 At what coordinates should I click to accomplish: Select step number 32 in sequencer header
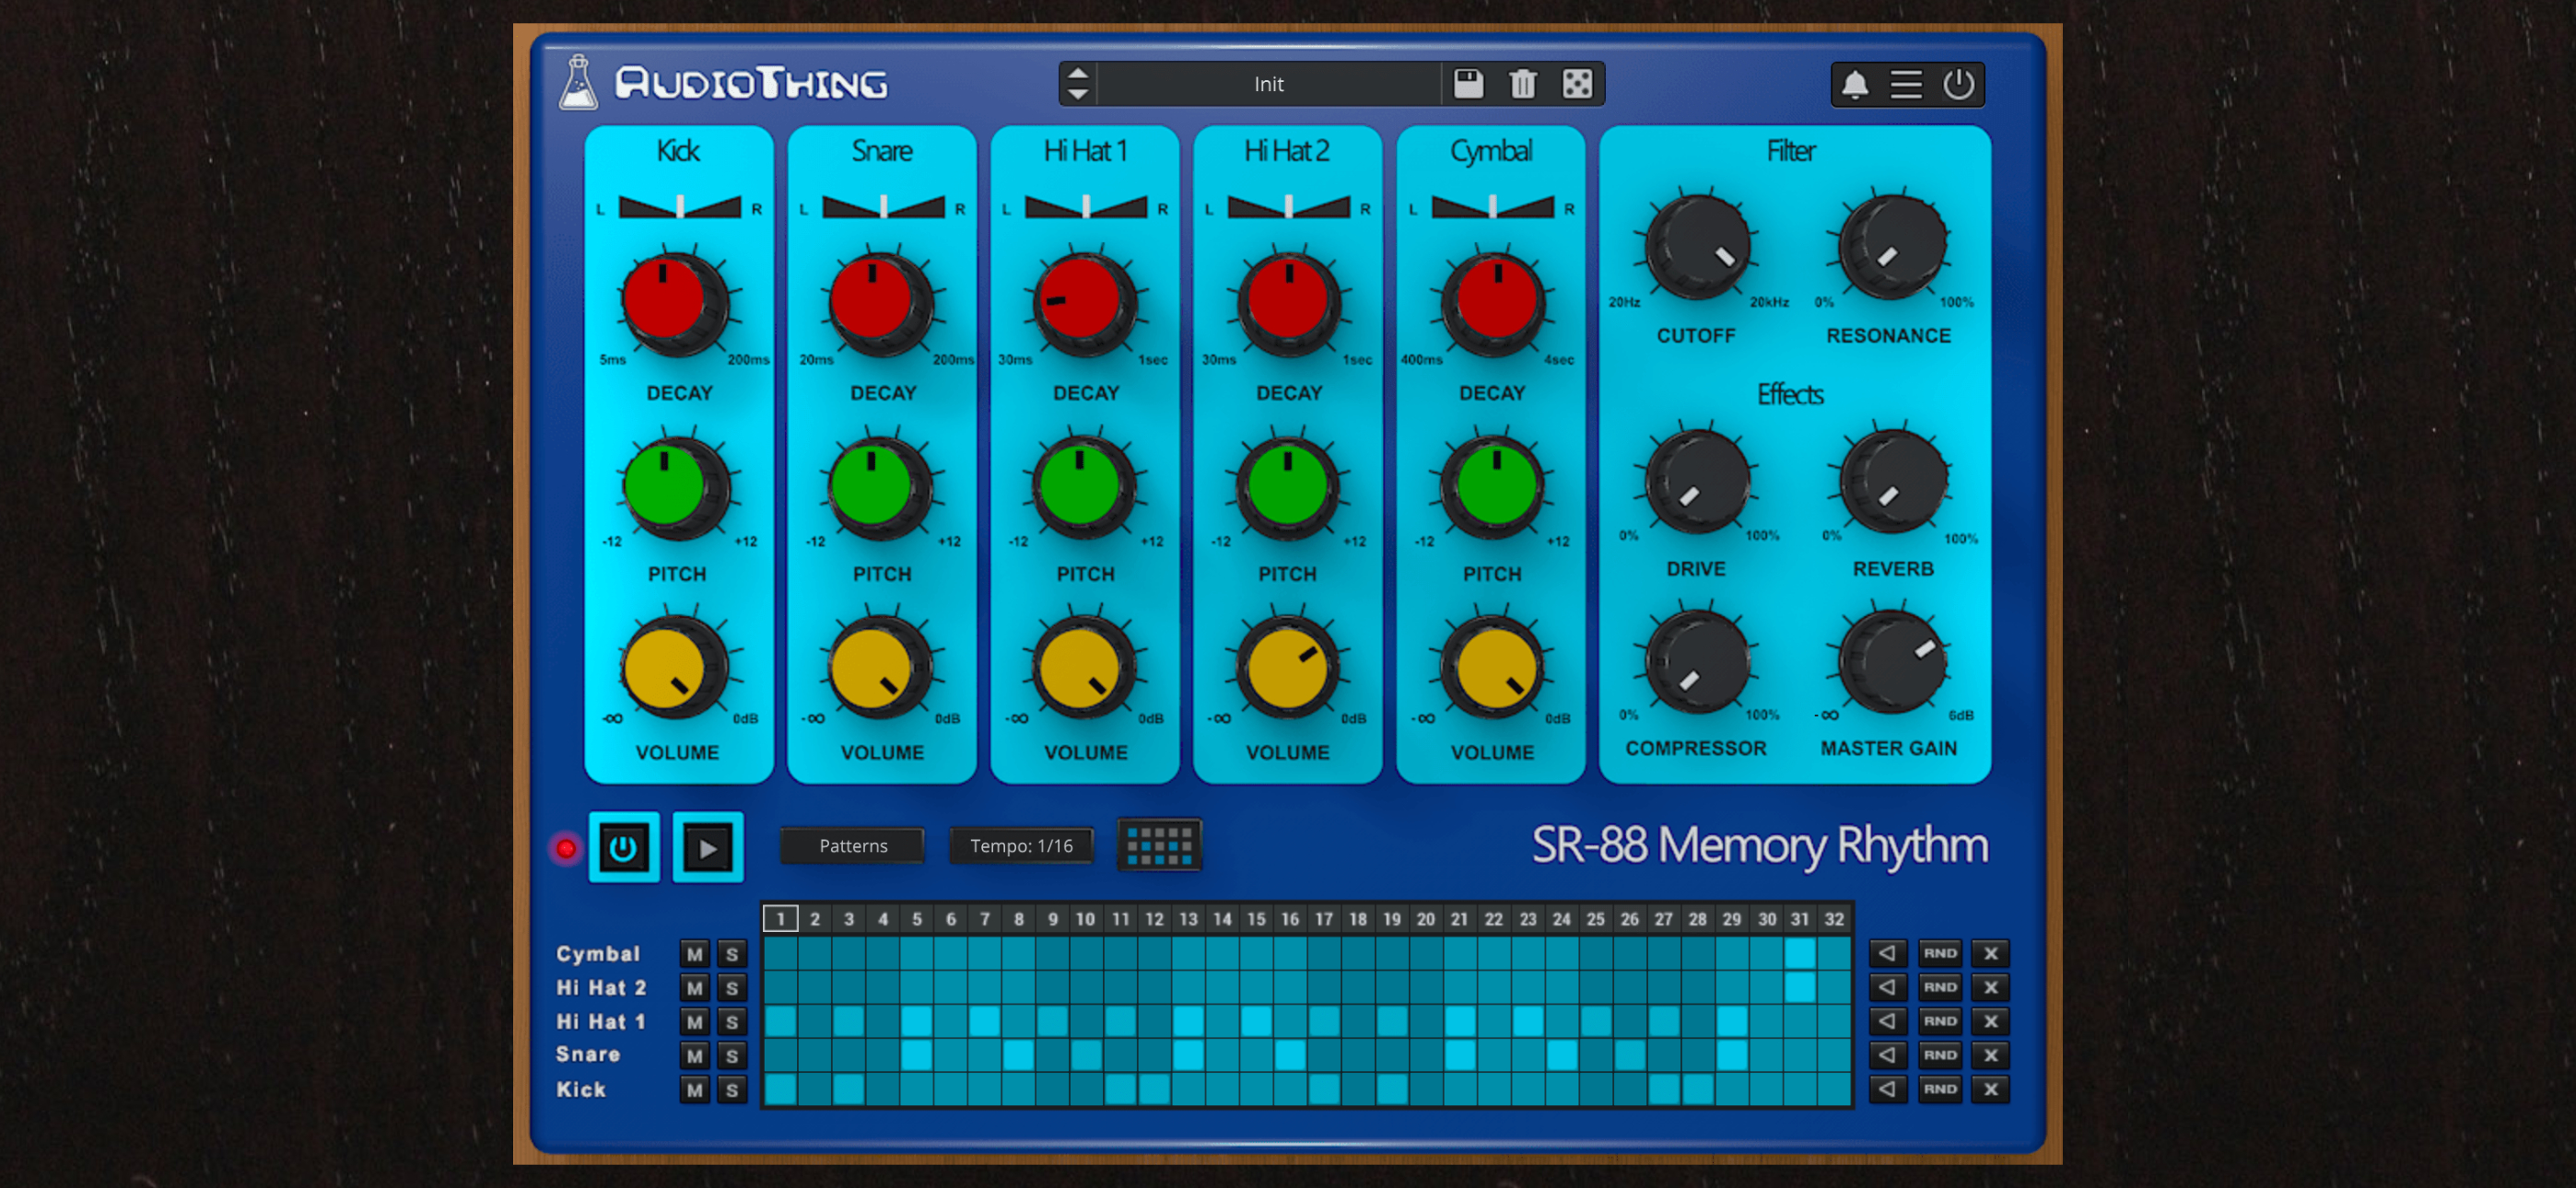pyautogui.click(x=1834, y=918)
